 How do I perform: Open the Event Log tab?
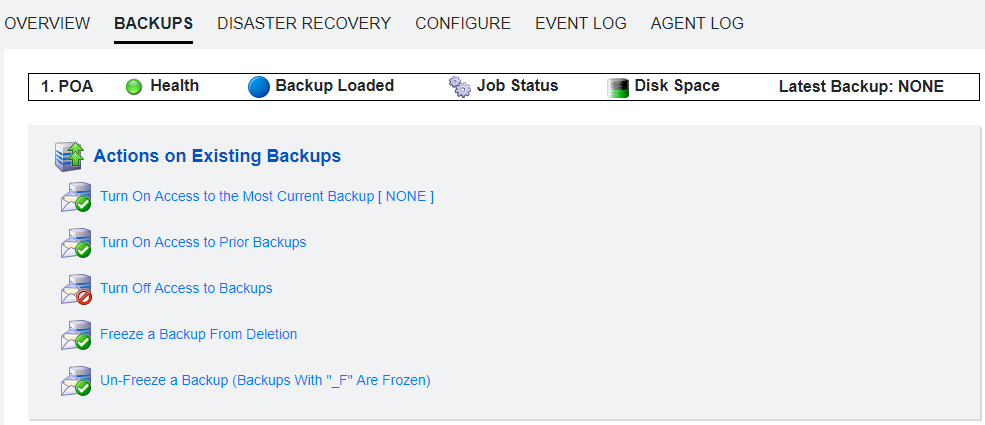pyautogui.click(x=581, y=23)
